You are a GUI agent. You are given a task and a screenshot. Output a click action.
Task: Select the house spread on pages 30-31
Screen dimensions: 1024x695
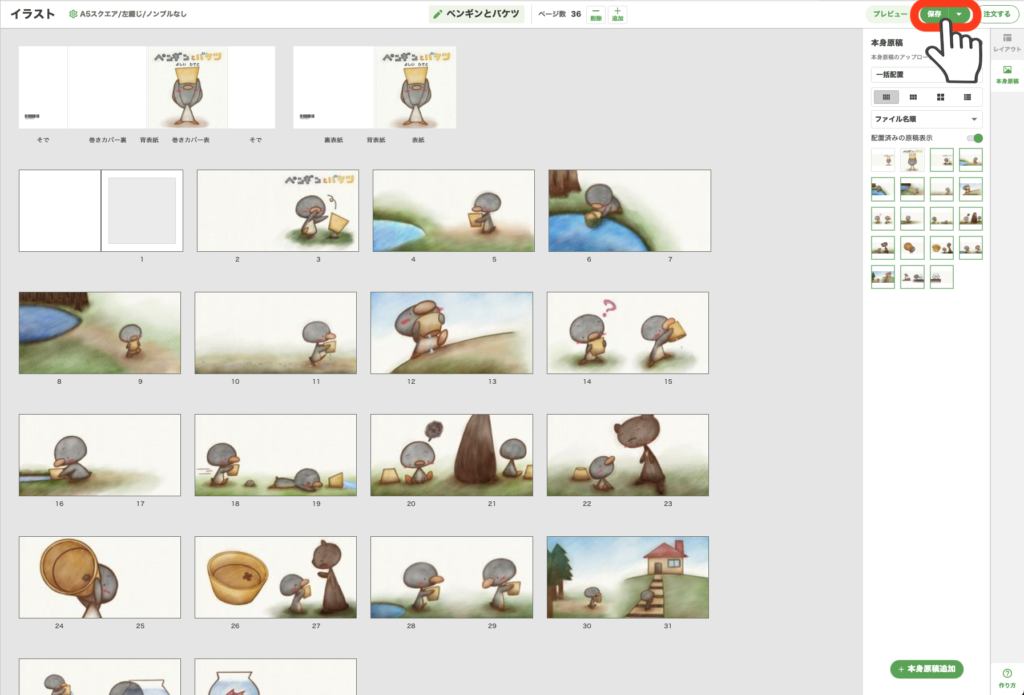coord(627,577)
